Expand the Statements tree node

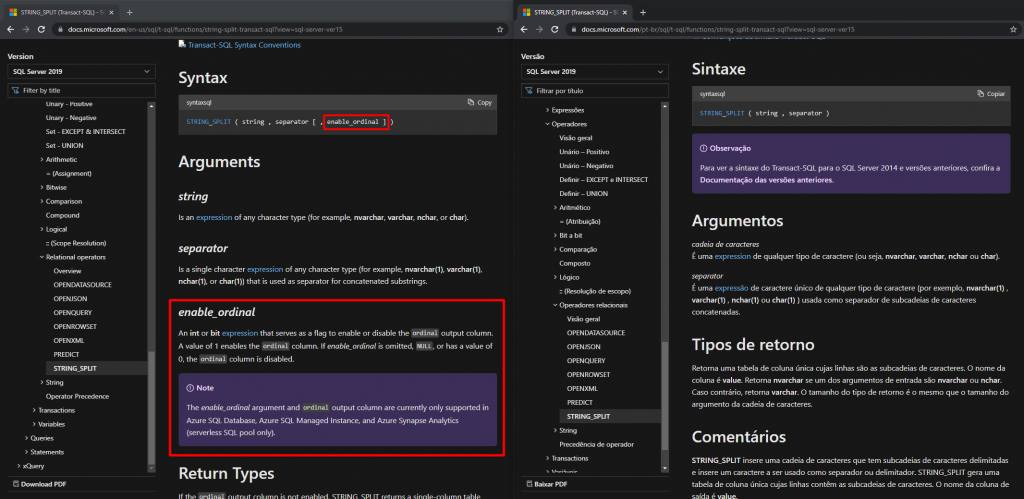(26, 452)
